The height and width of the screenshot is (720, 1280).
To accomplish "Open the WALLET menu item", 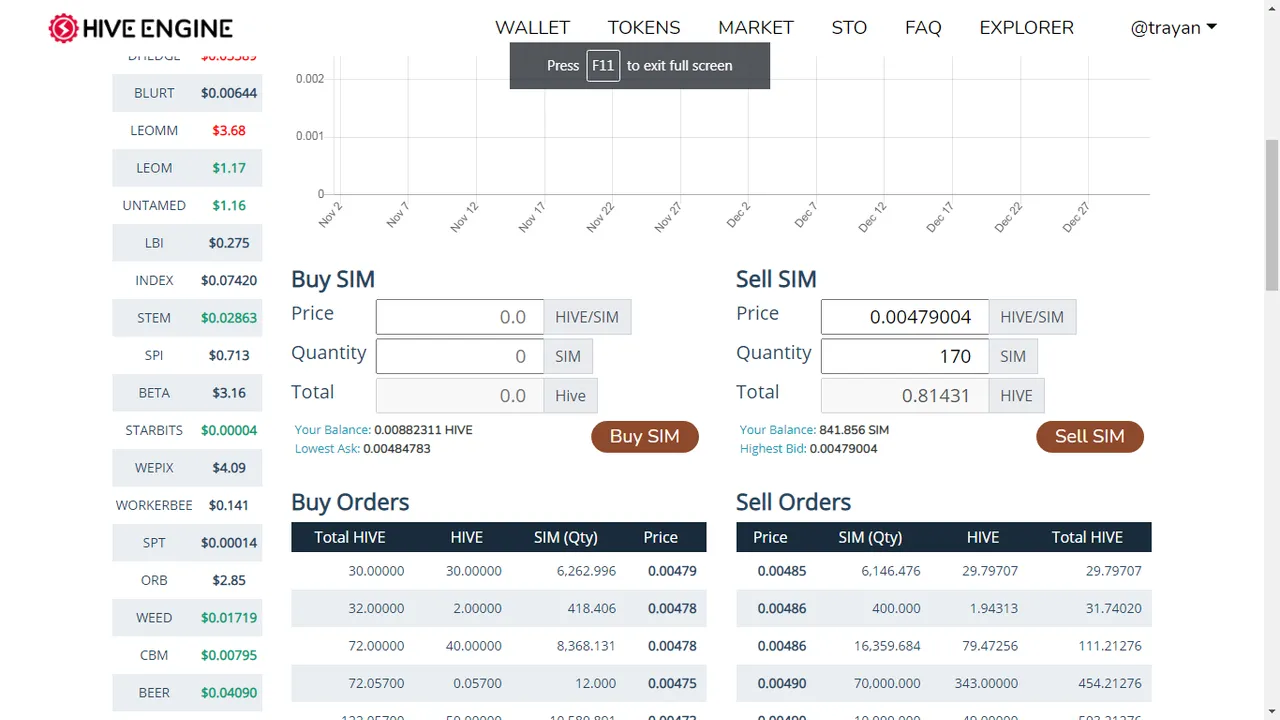I will (532, 28).
